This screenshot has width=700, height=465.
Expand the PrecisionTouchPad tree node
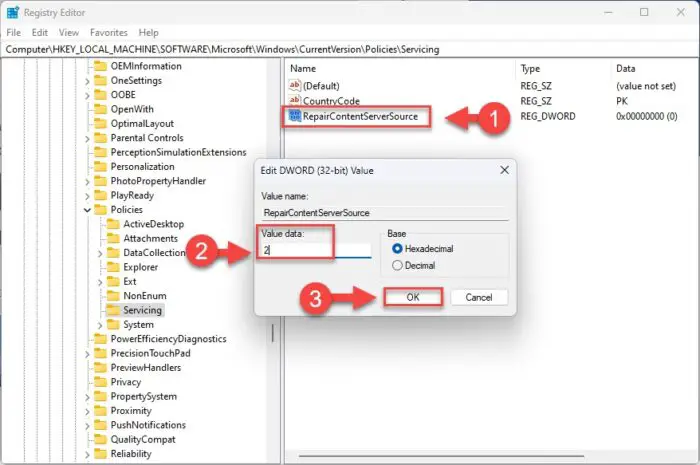point(87,354)
